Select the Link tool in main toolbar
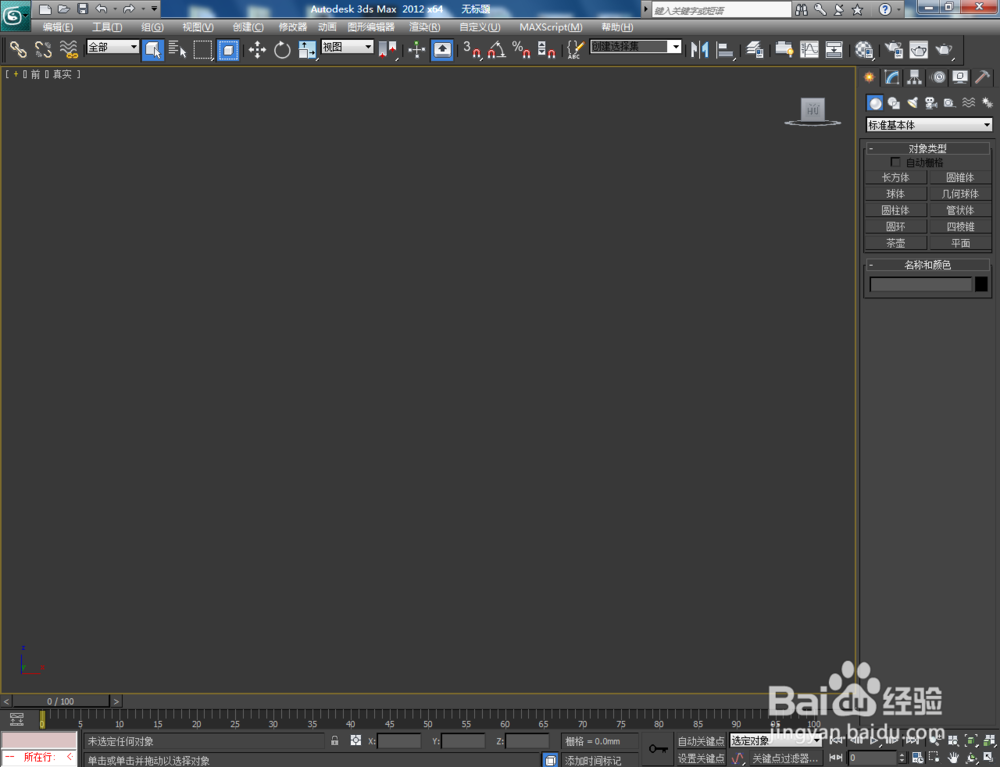1000x767 pixels. click(17, 50)
